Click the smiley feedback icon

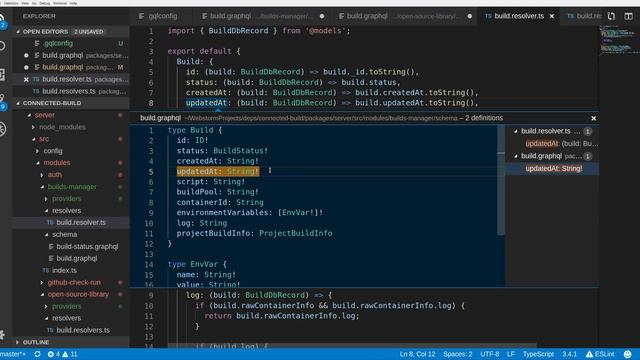click(x=627, y=354)
